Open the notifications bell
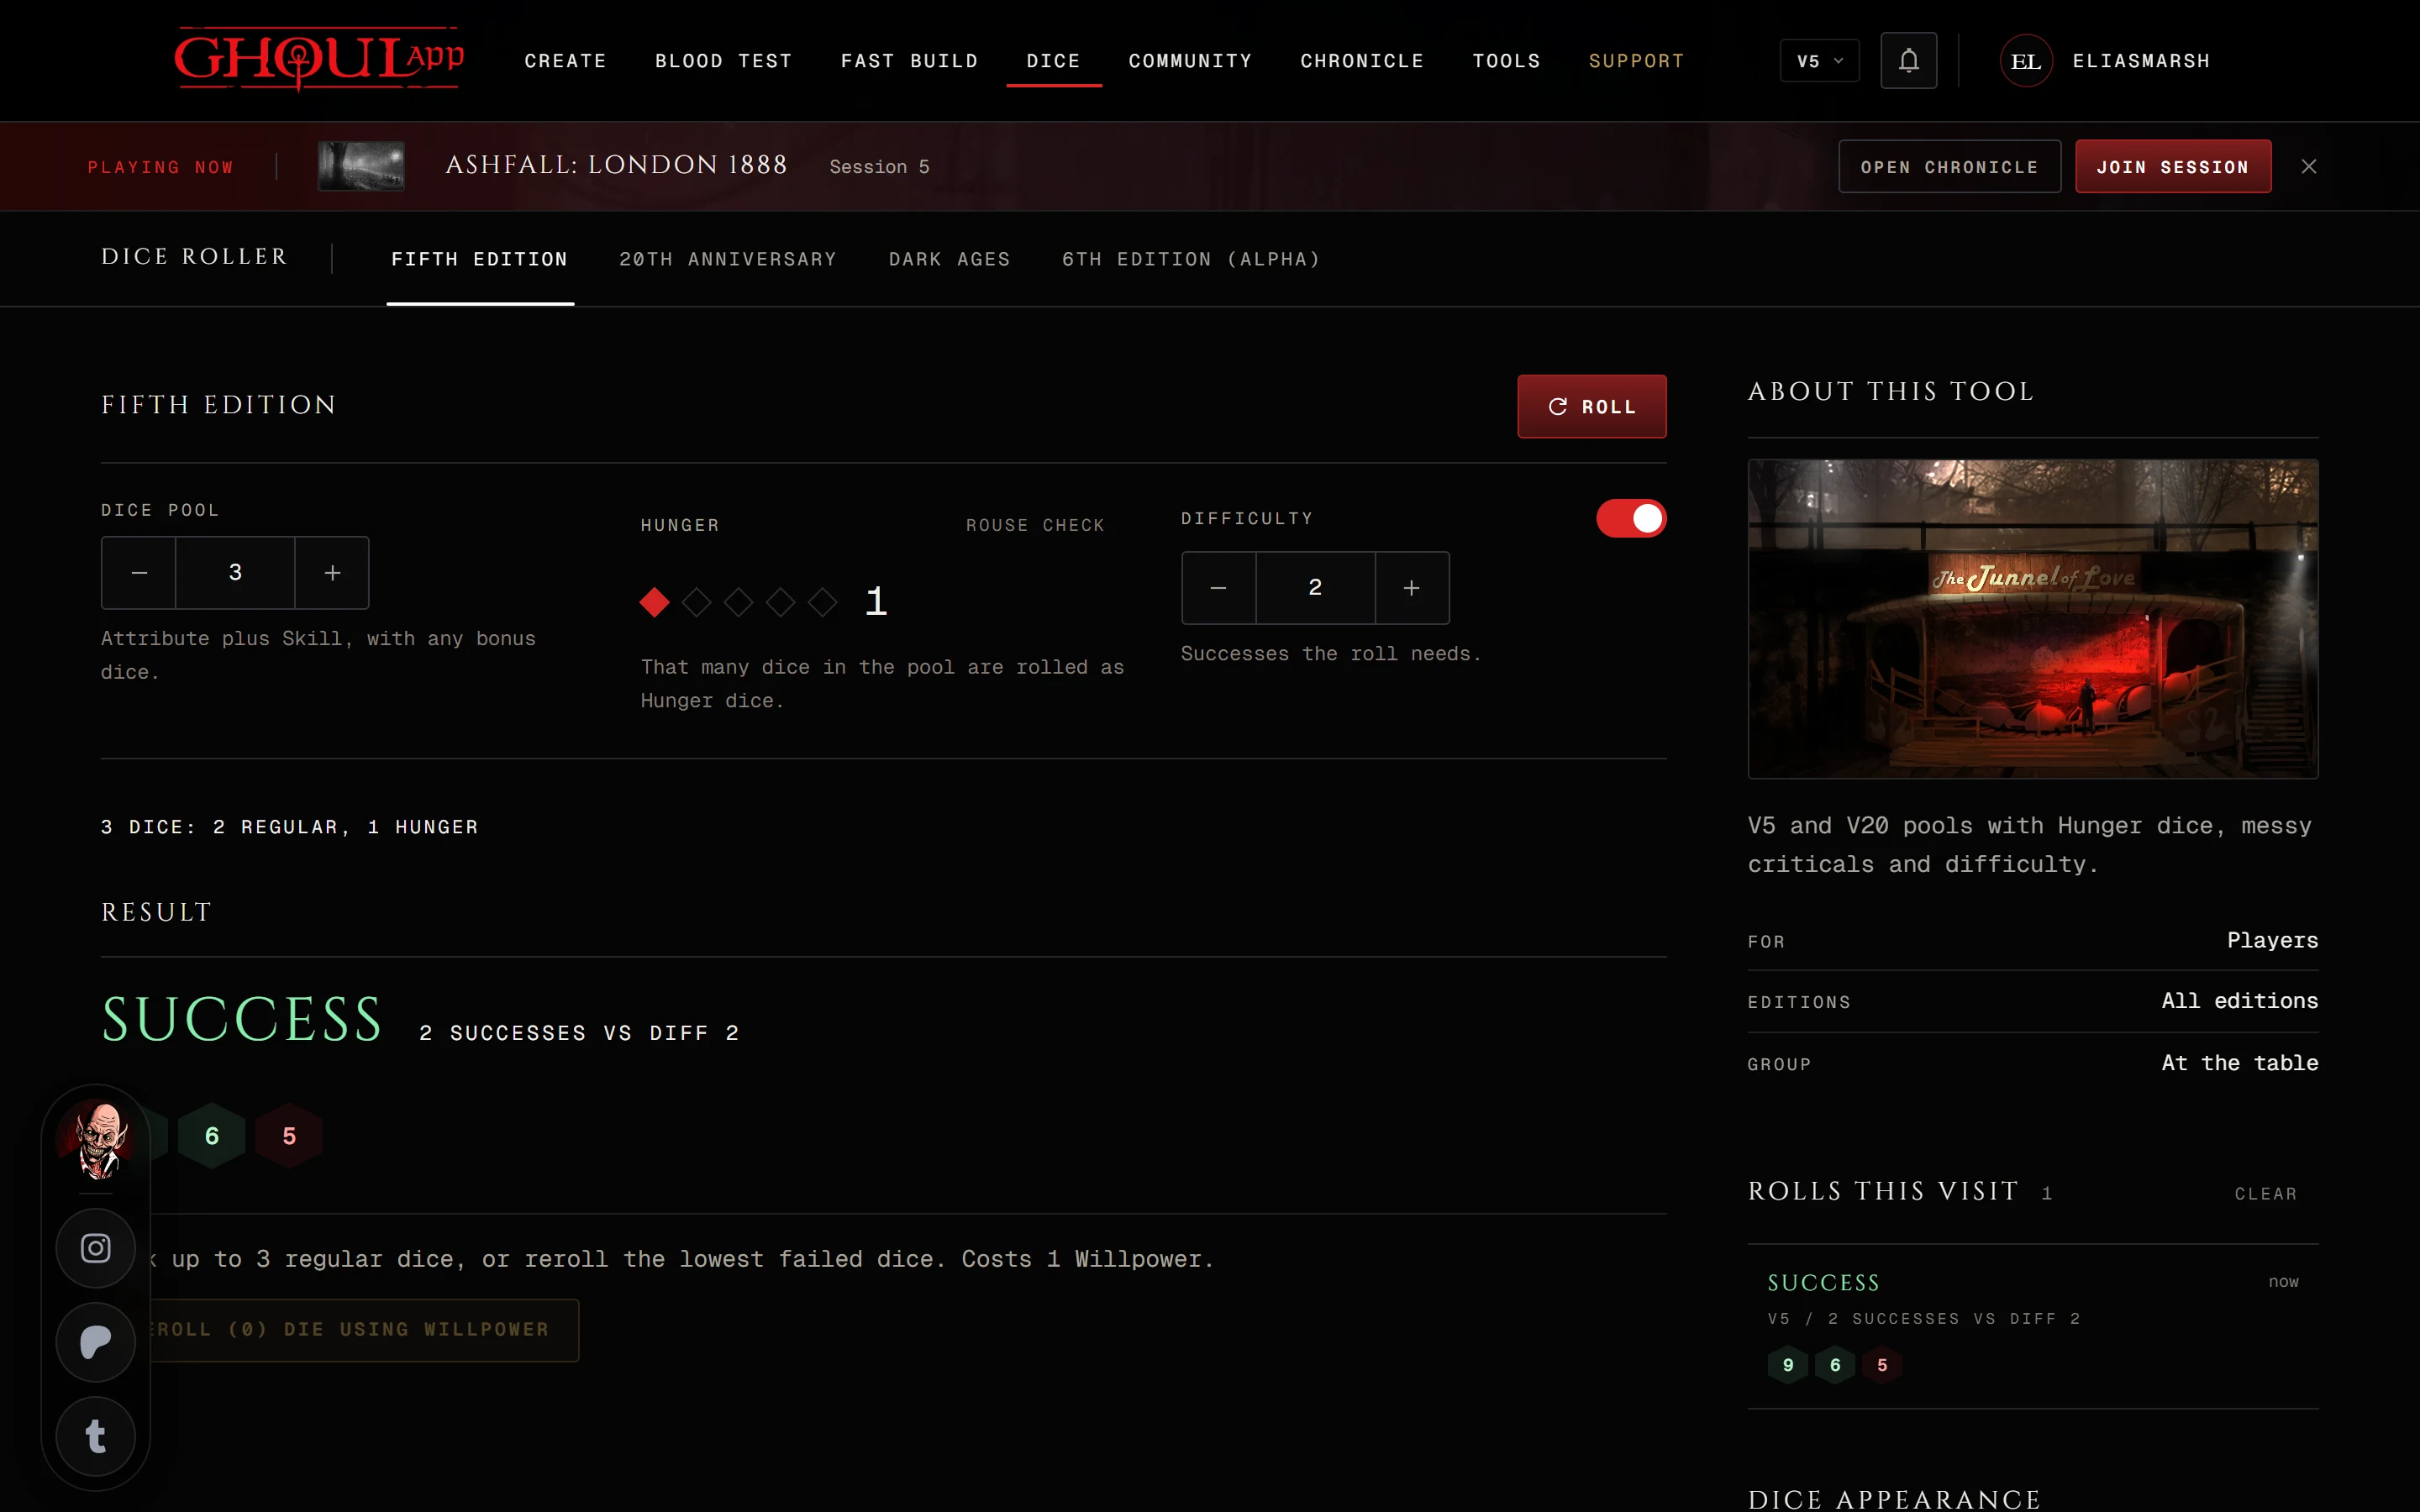Image resolution: width=2420 pixels, height=1512 pixels. point(1908,61)
